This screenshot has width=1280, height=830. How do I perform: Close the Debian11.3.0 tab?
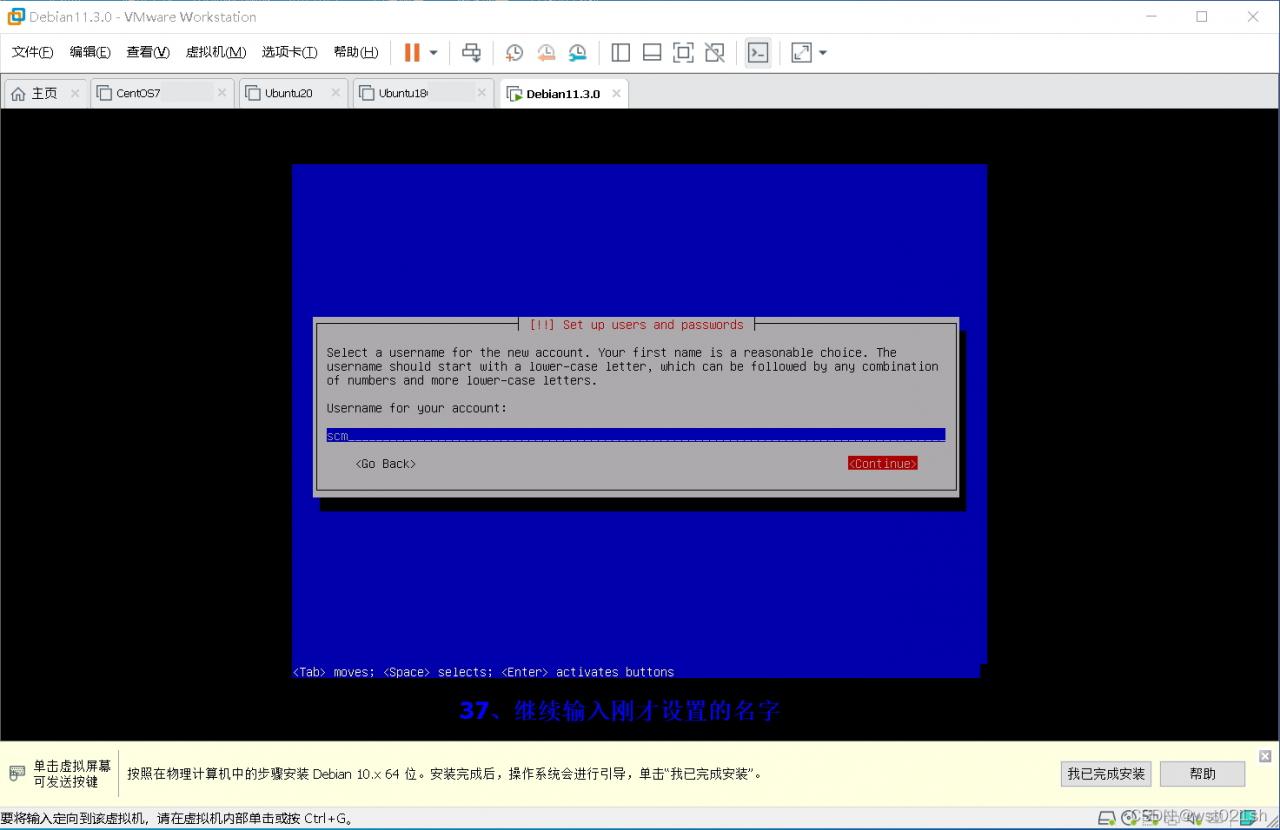(617, 93)
